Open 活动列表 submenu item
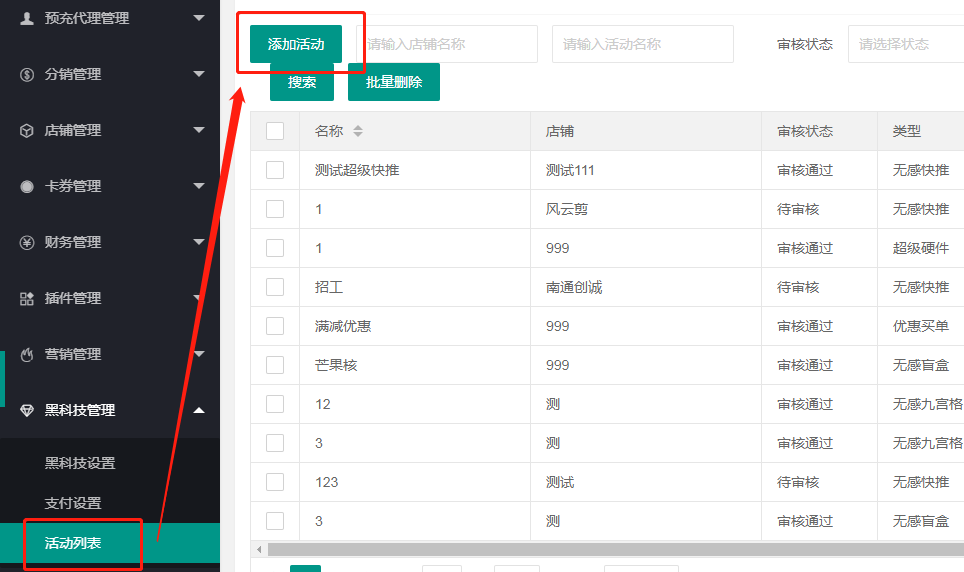 click(x=73, y=543)
